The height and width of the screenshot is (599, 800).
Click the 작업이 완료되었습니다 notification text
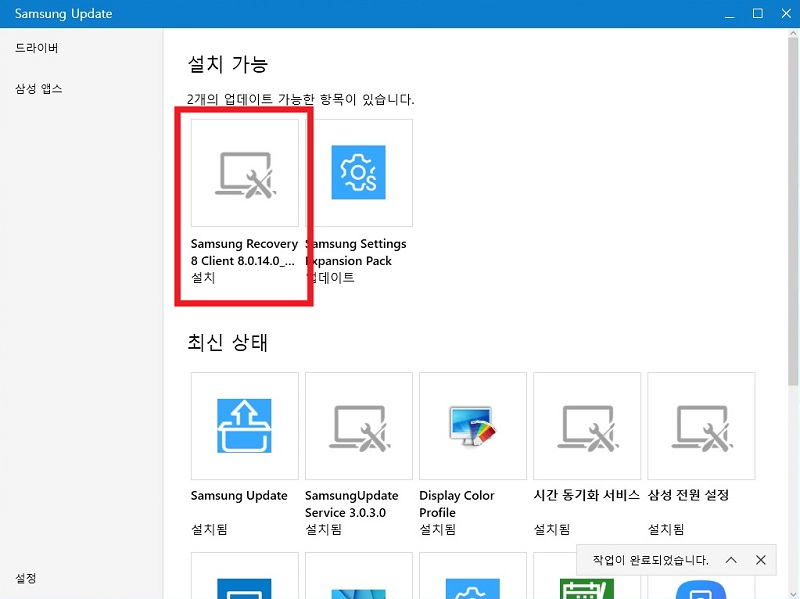(651, 560)
